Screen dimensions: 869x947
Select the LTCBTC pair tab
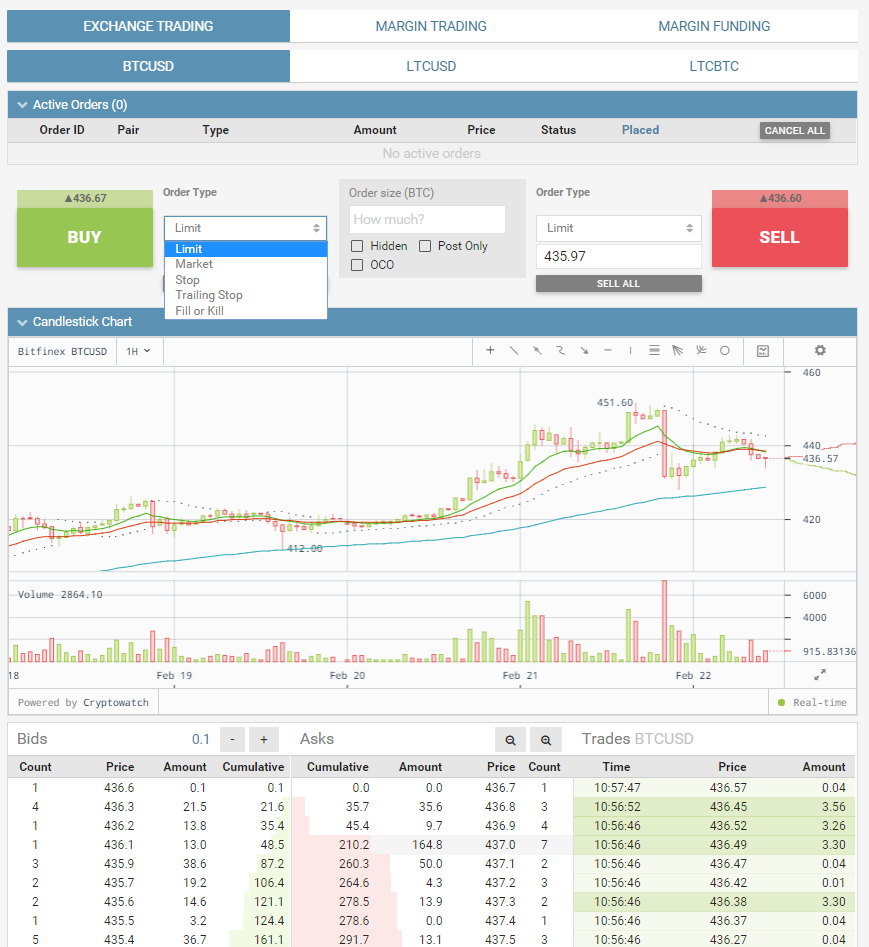714,66
